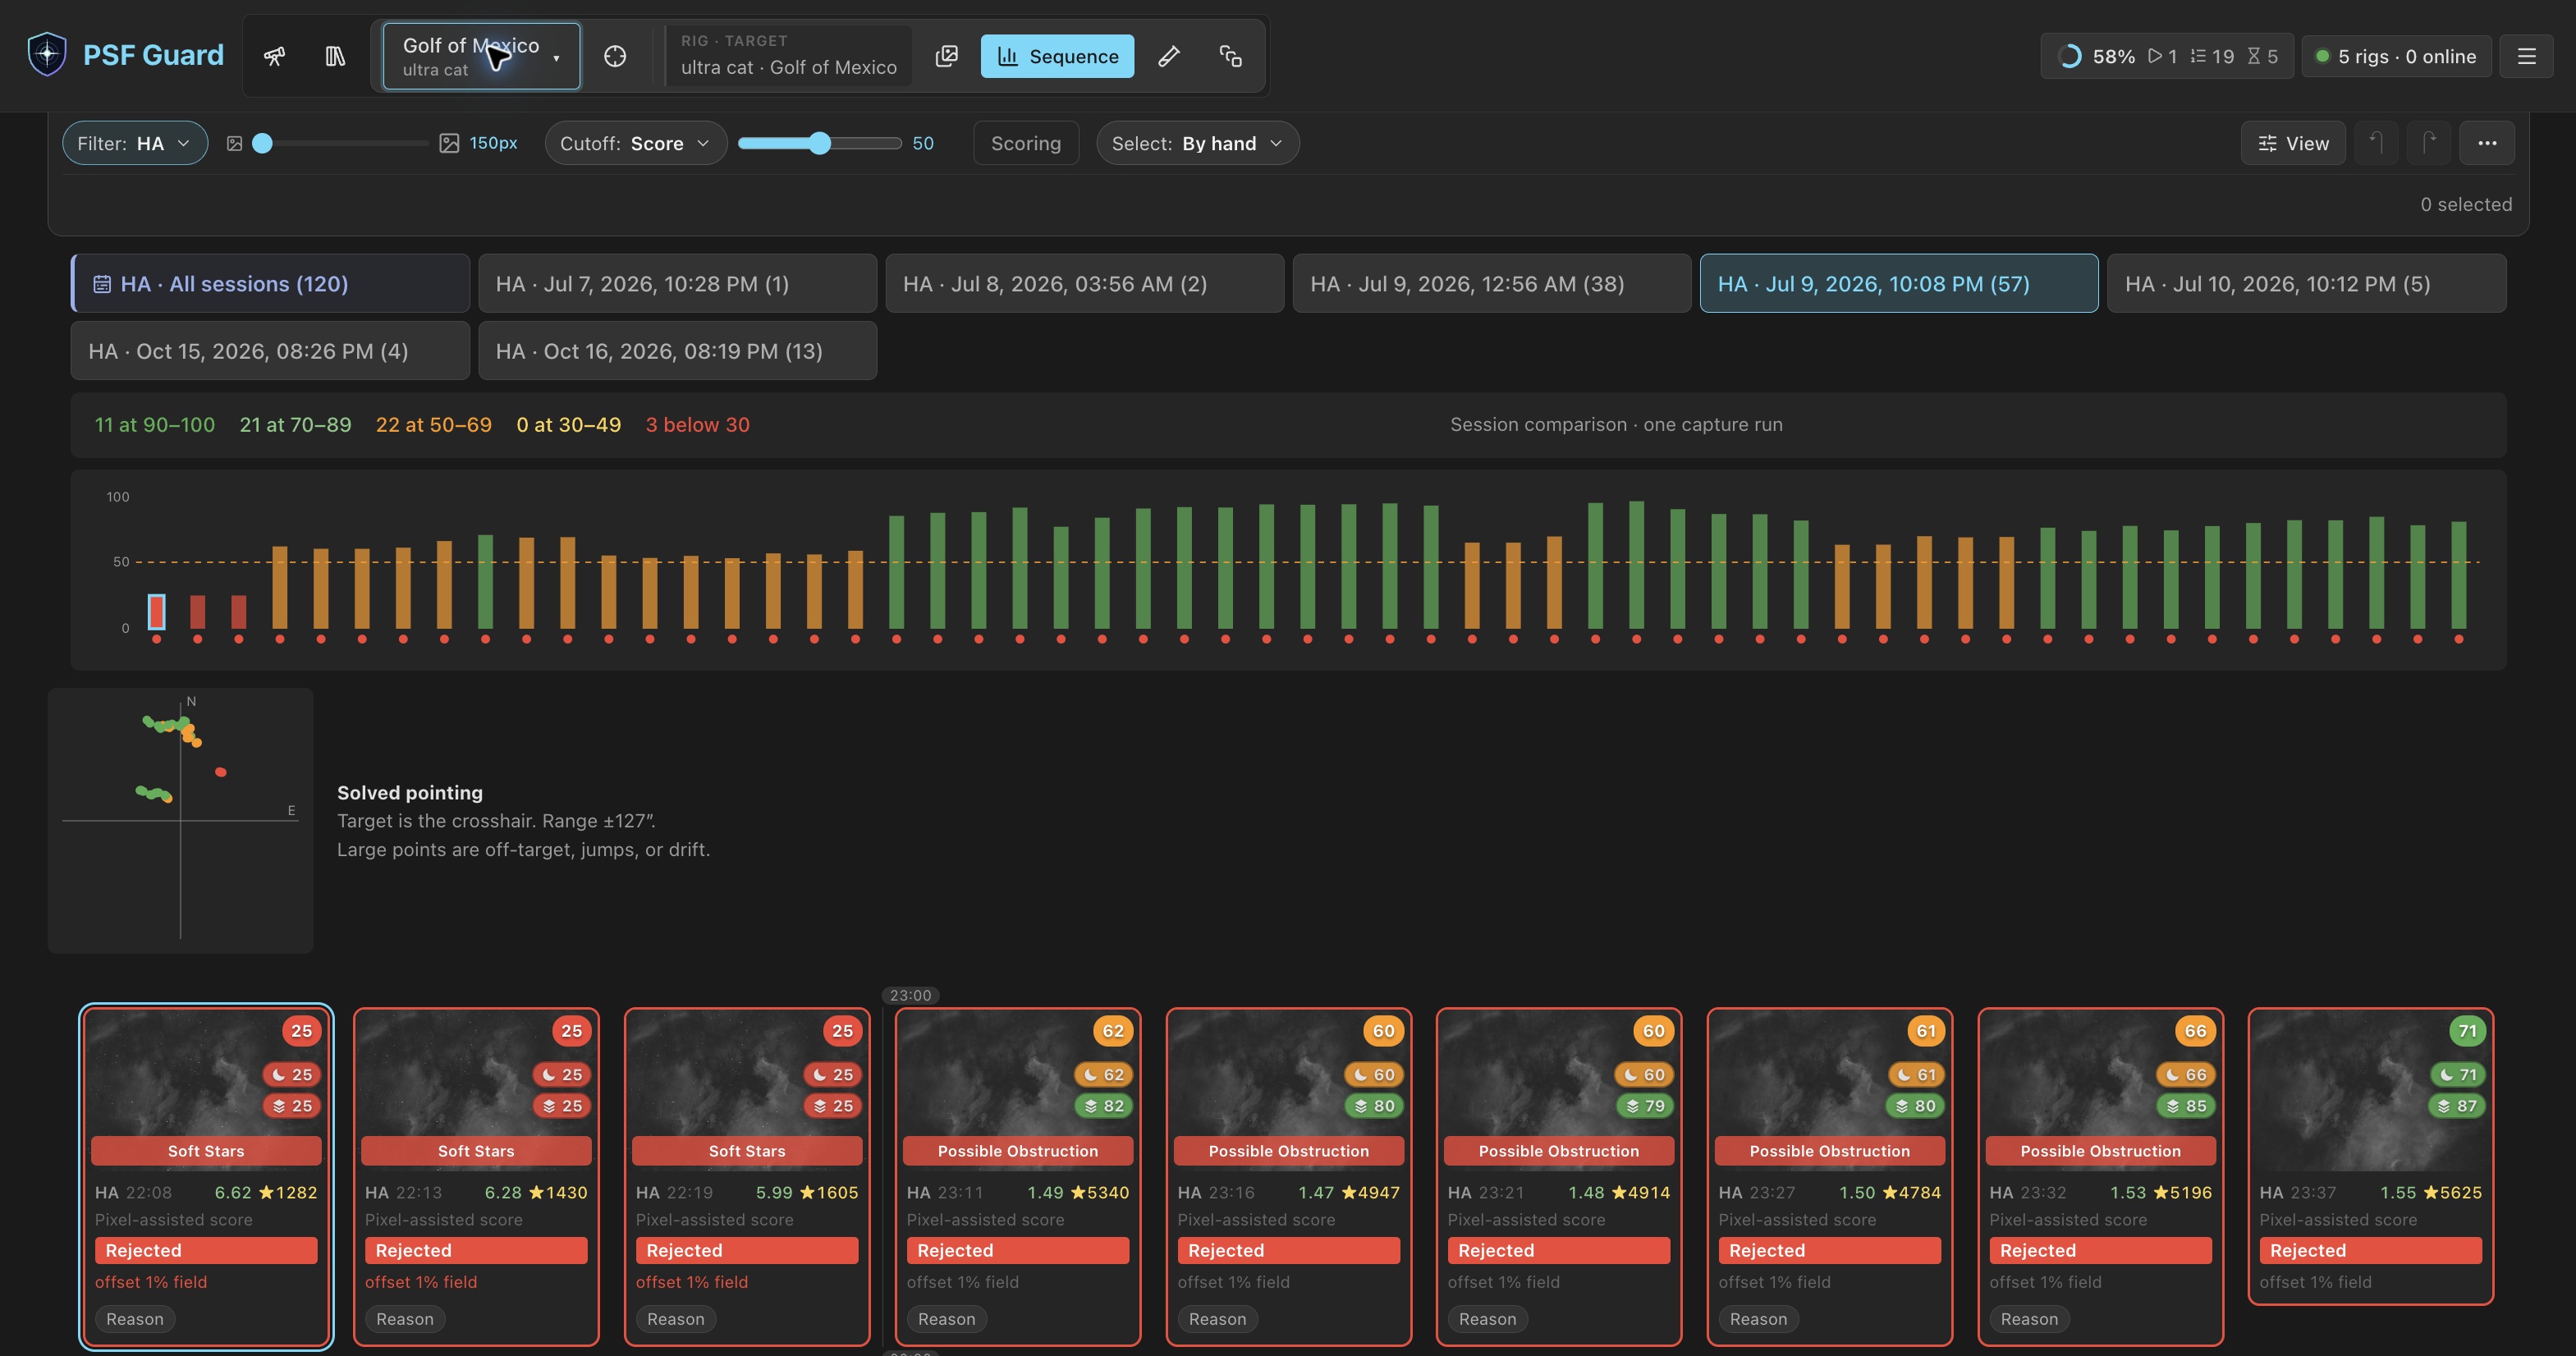The image size is (2576, 1356).
Task: Open the Cutoff: Score dropdown
Action: [x=635, y=143]
